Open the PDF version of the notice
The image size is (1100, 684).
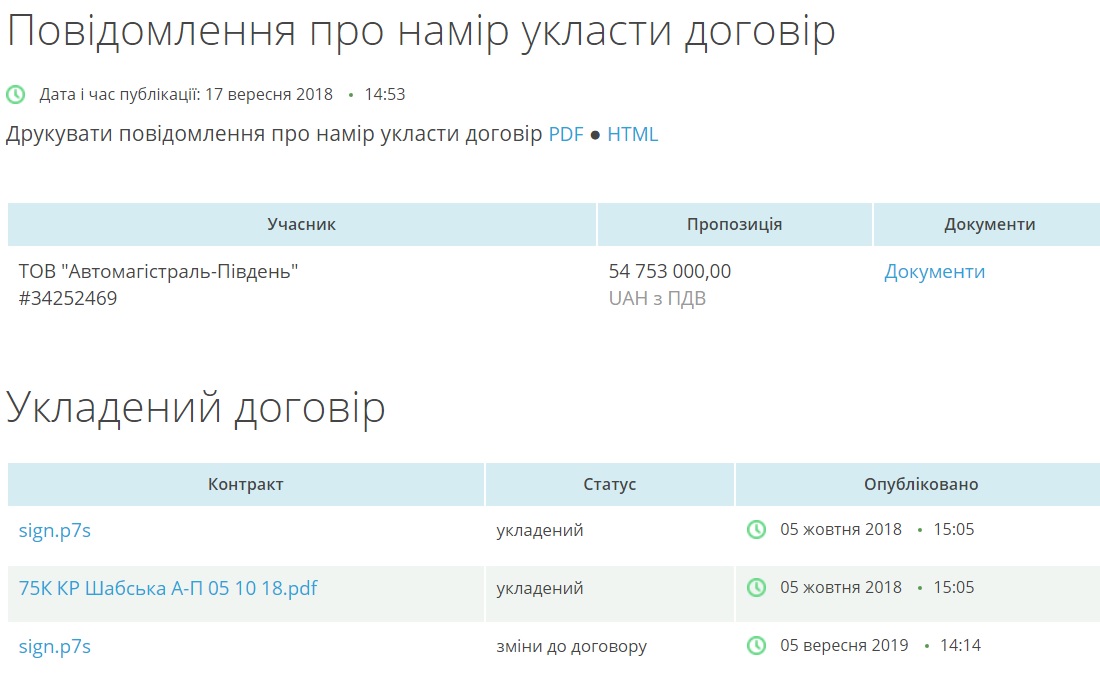(565, 134)
